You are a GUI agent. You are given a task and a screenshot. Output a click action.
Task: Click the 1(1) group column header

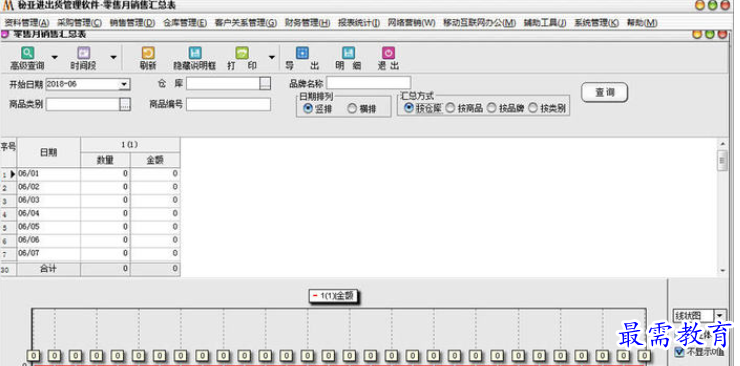(130, 145)
